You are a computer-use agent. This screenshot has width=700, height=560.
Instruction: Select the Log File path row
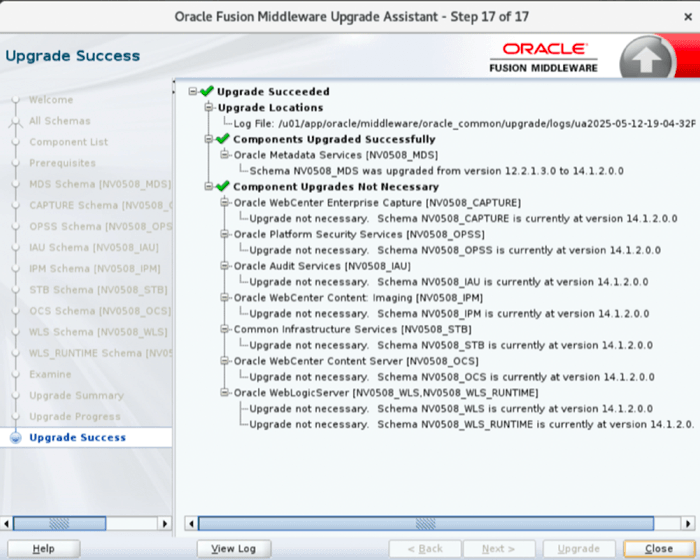[x=464, y=123]
